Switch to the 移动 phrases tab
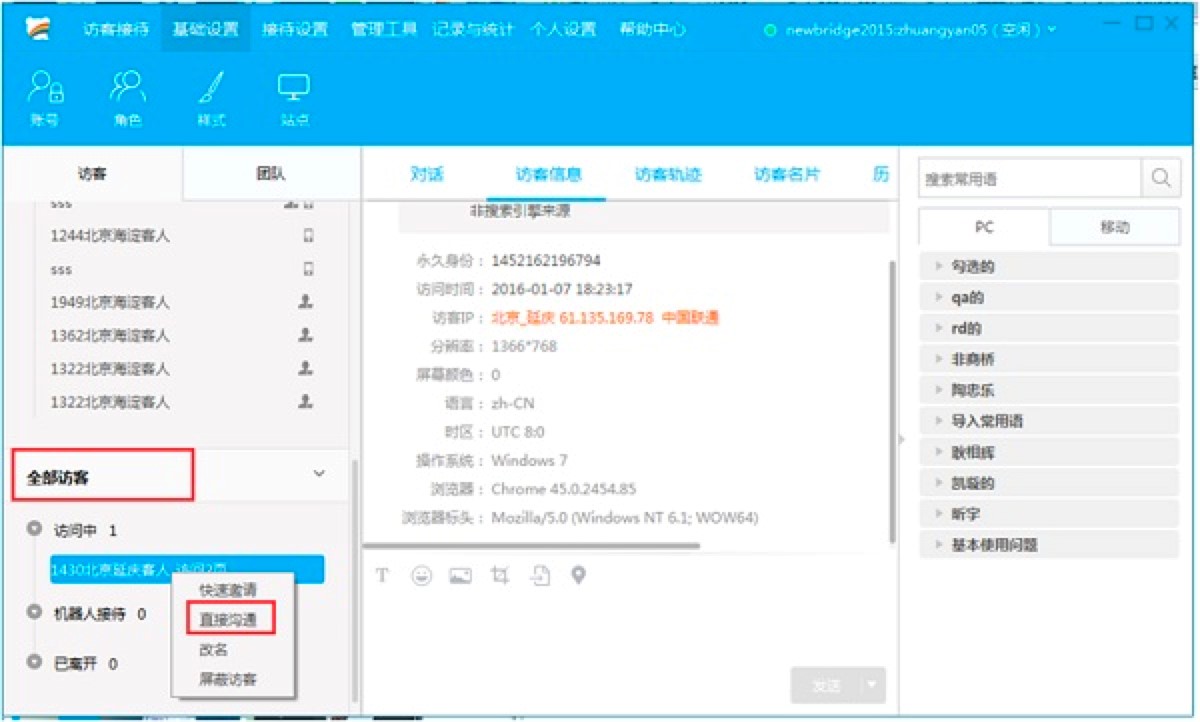Screen dimensions: 1200x722 1114,227
